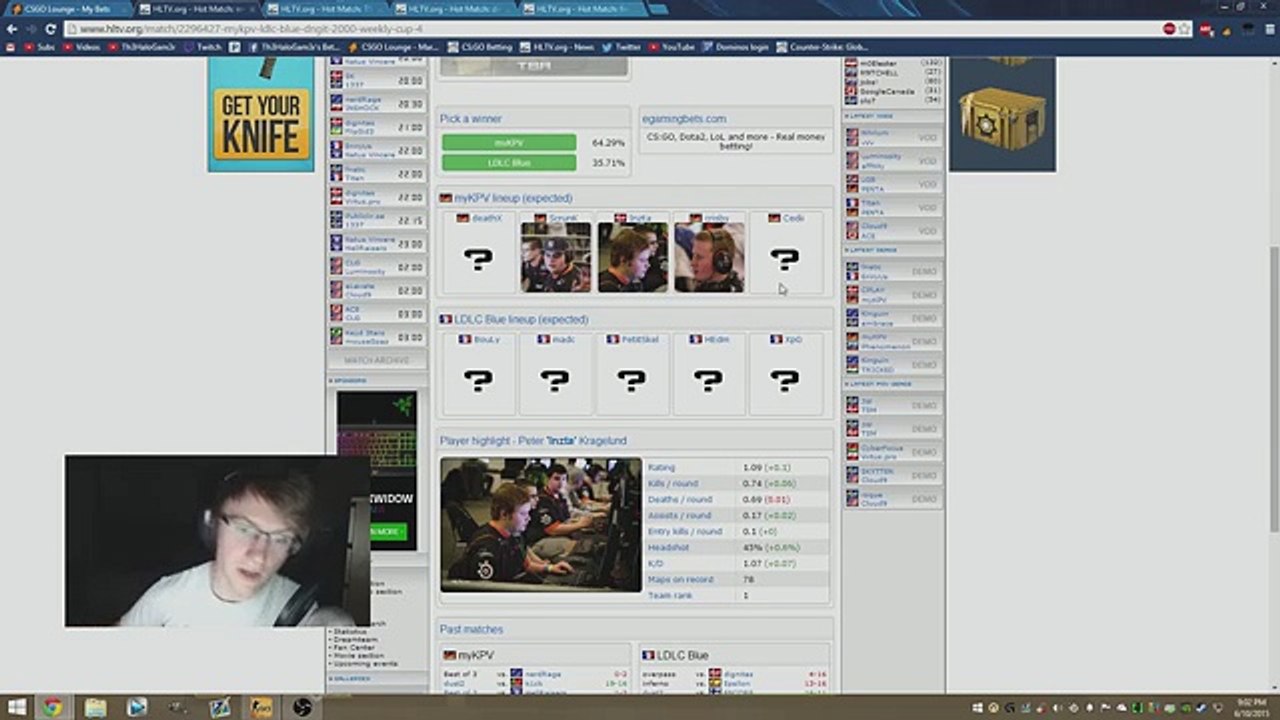Open the taskbar clock showing 9:02 PM
This screenshot has height=720, width=1280.
(1252, 708)
